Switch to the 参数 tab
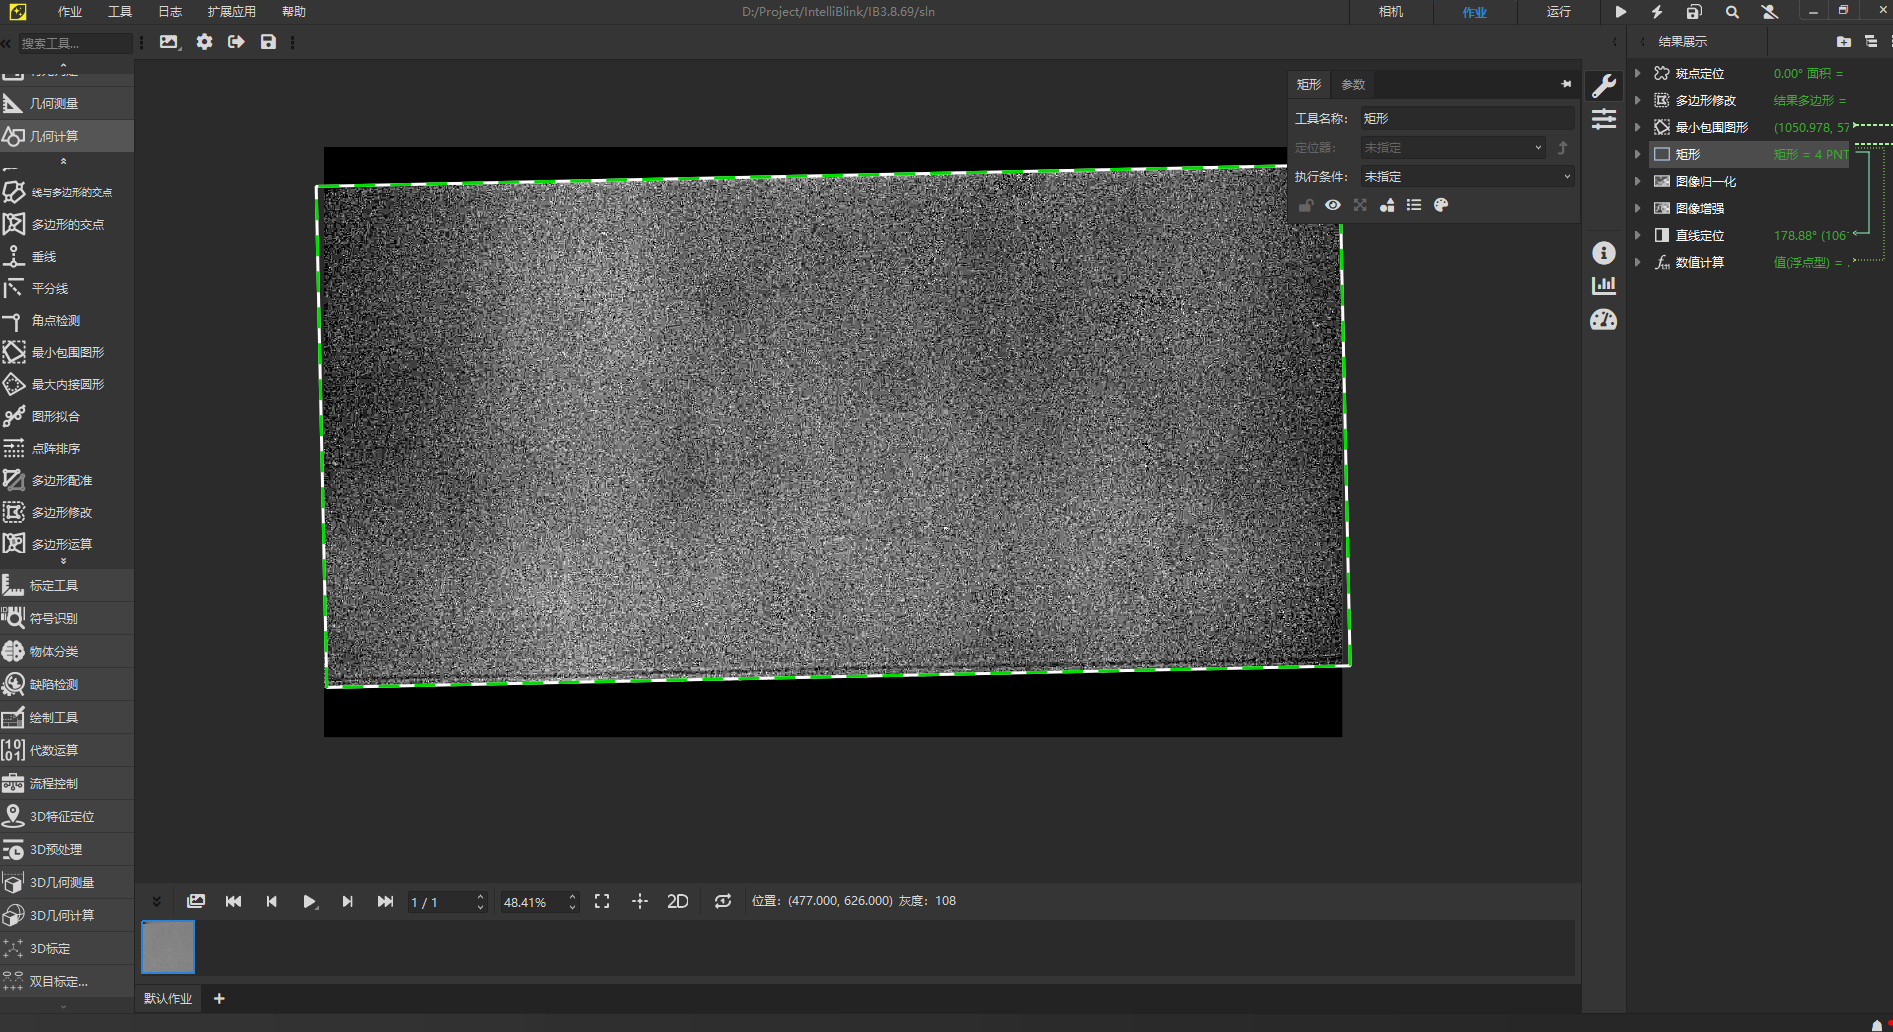Image resolution: width=1893 pixels, height=1032 pixels. click(1353, 85)
